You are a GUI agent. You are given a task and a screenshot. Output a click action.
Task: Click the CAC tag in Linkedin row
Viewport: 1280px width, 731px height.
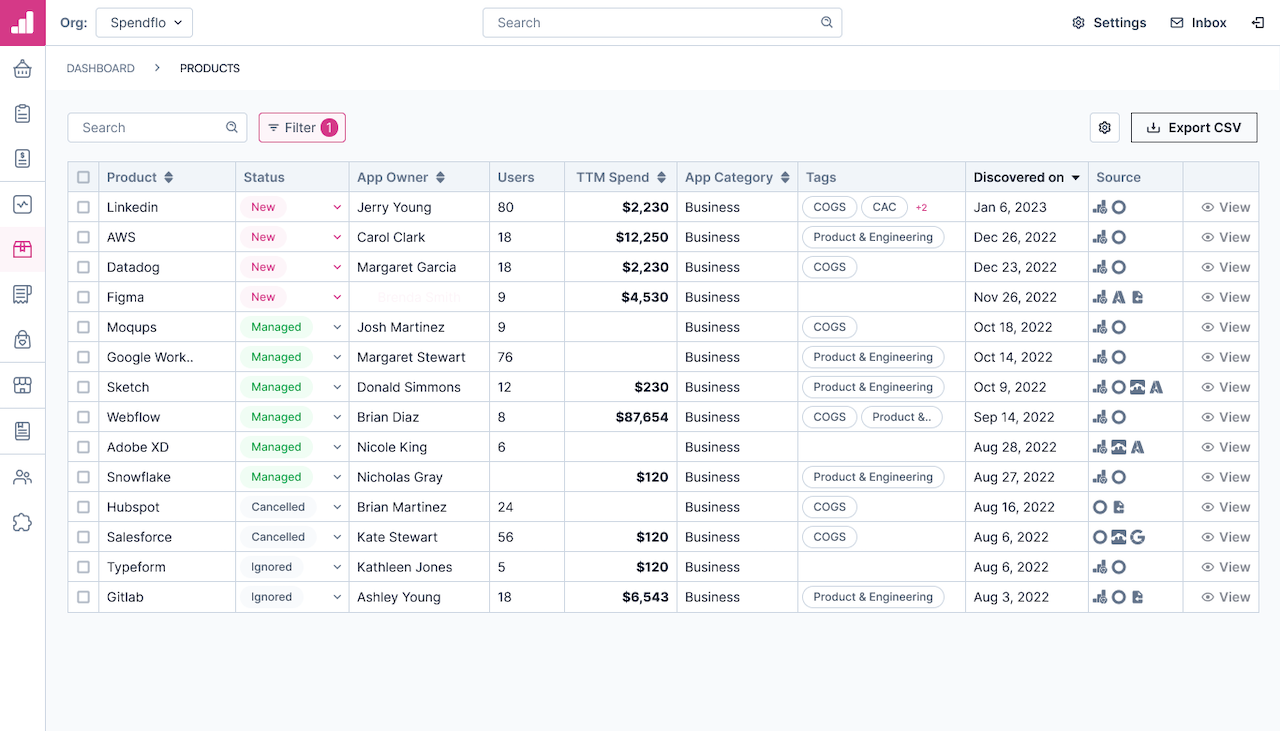[884, 207]
